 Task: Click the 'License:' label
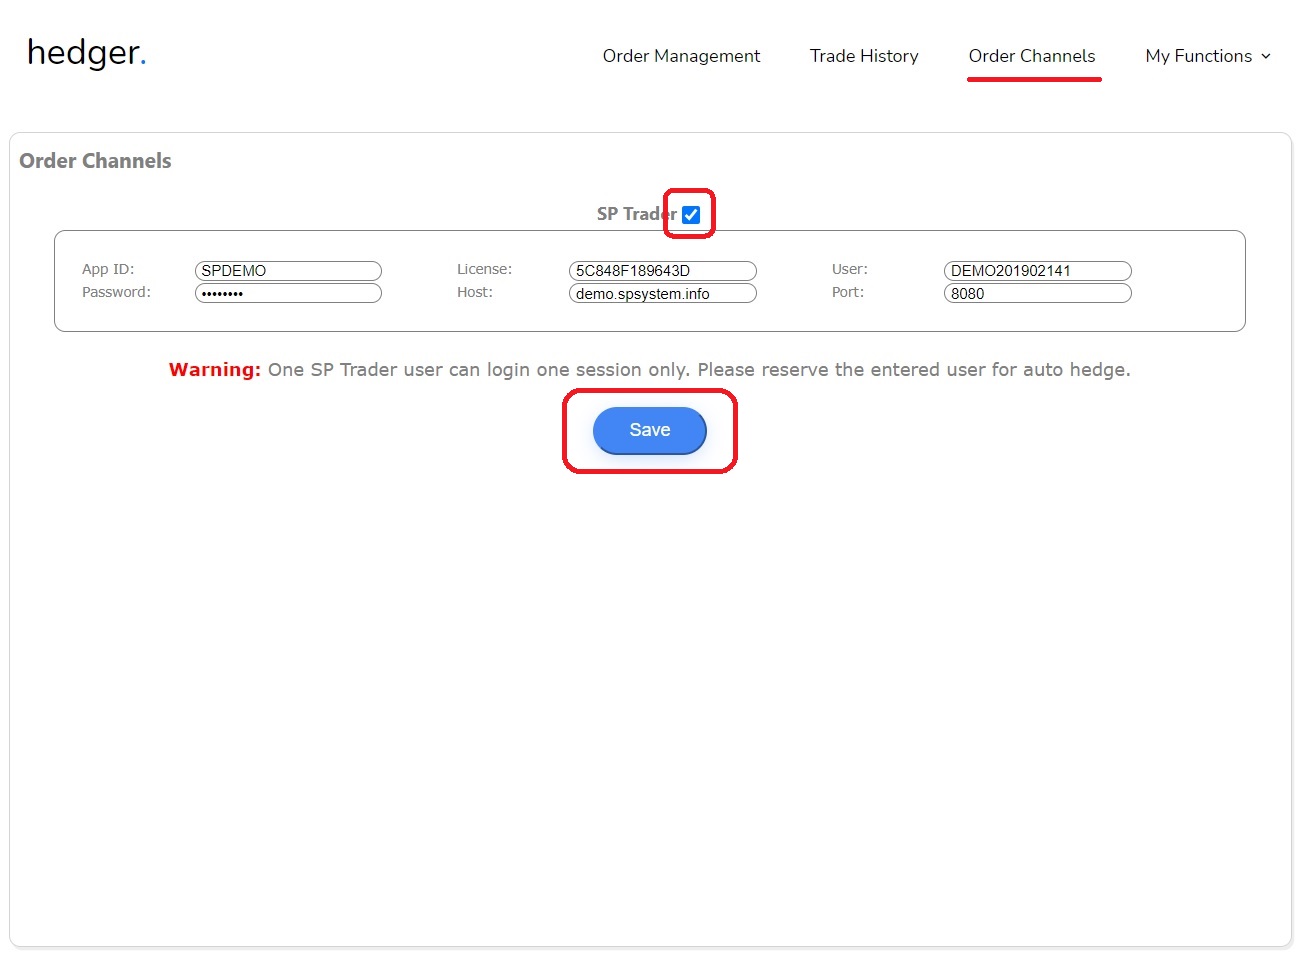(x=484, y=269)
